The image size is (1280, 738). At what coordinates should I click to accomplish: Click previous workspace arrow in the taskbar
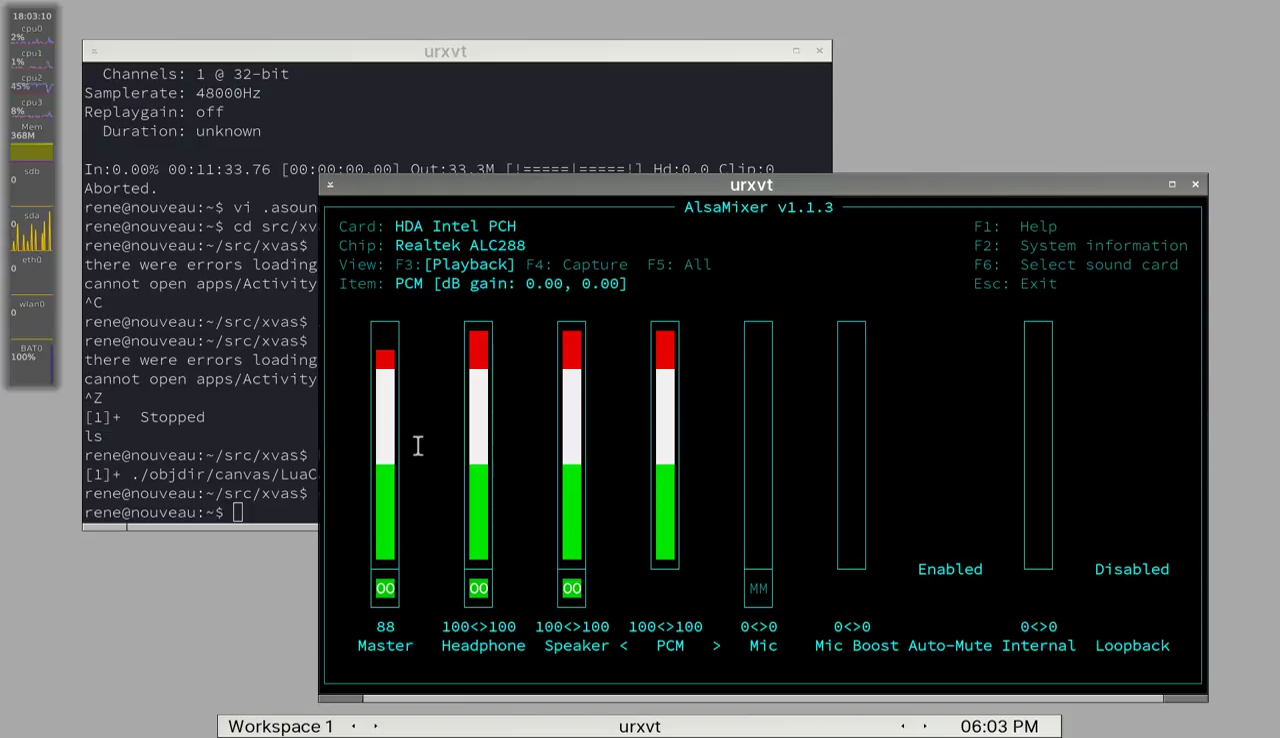pos(354,727)
